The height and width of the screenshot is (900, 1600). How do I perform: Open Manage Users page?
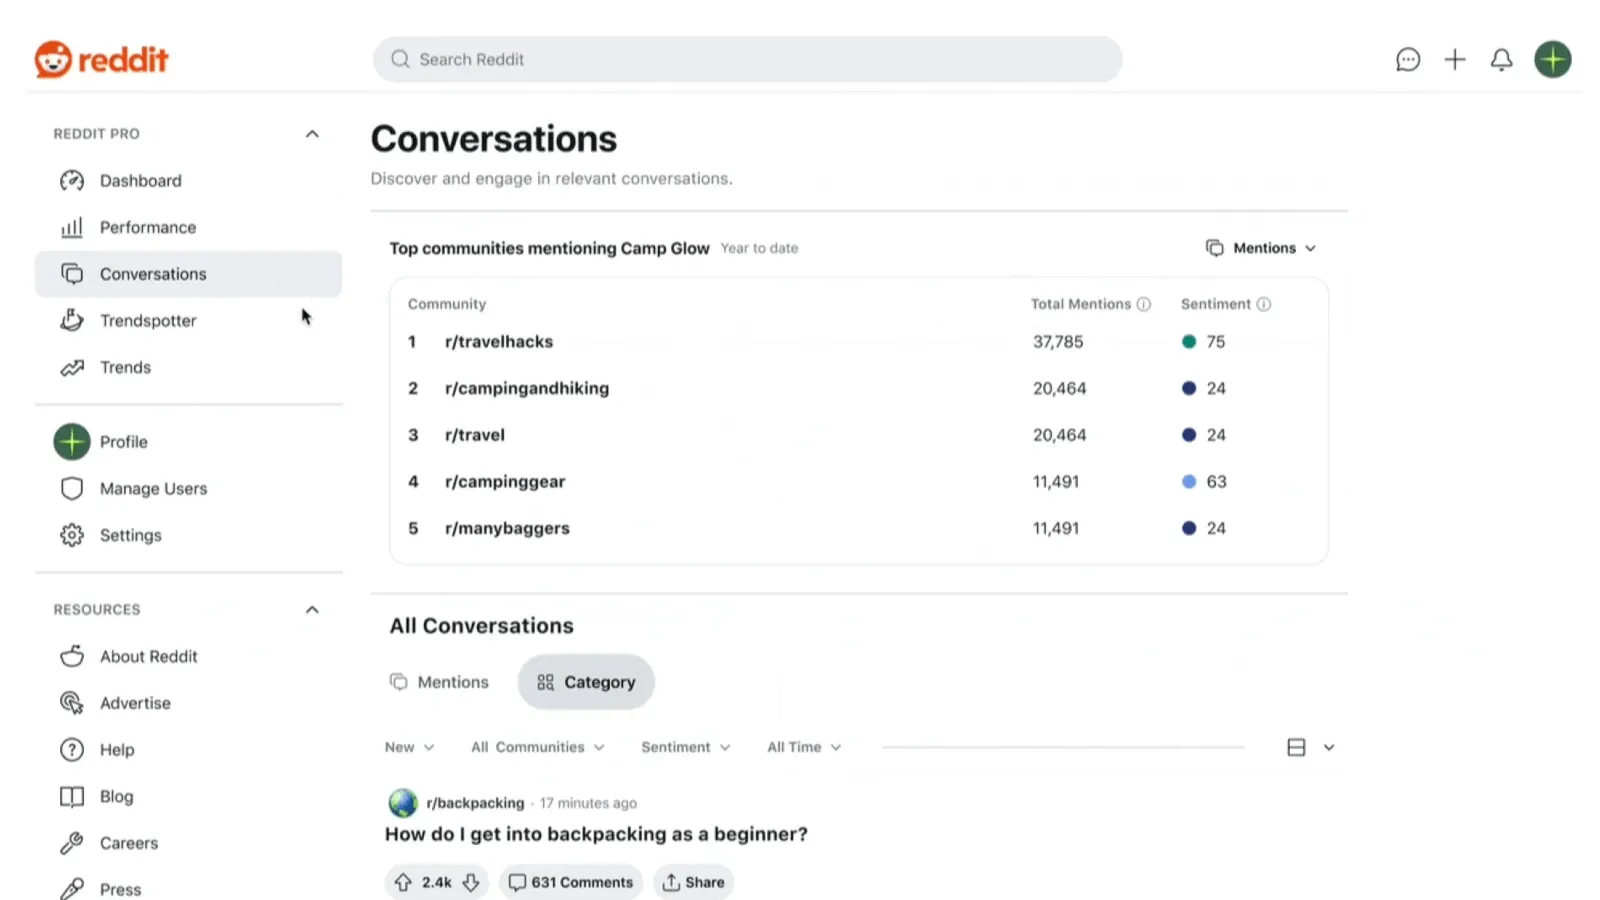188,489
